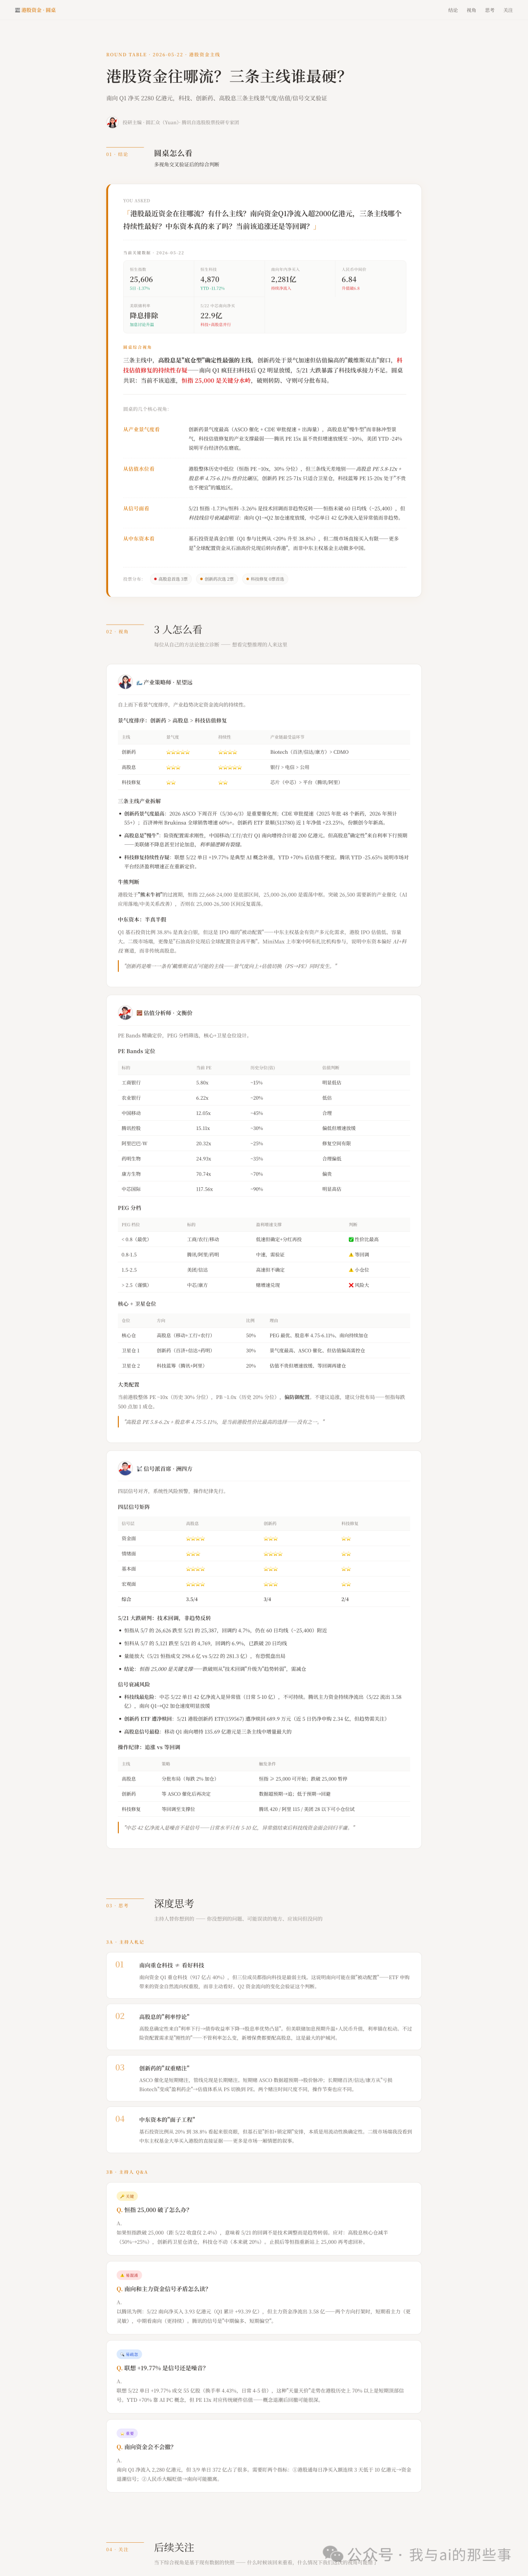
Task: Click the 22.9亿 stat value
Action: pos(211,315)
